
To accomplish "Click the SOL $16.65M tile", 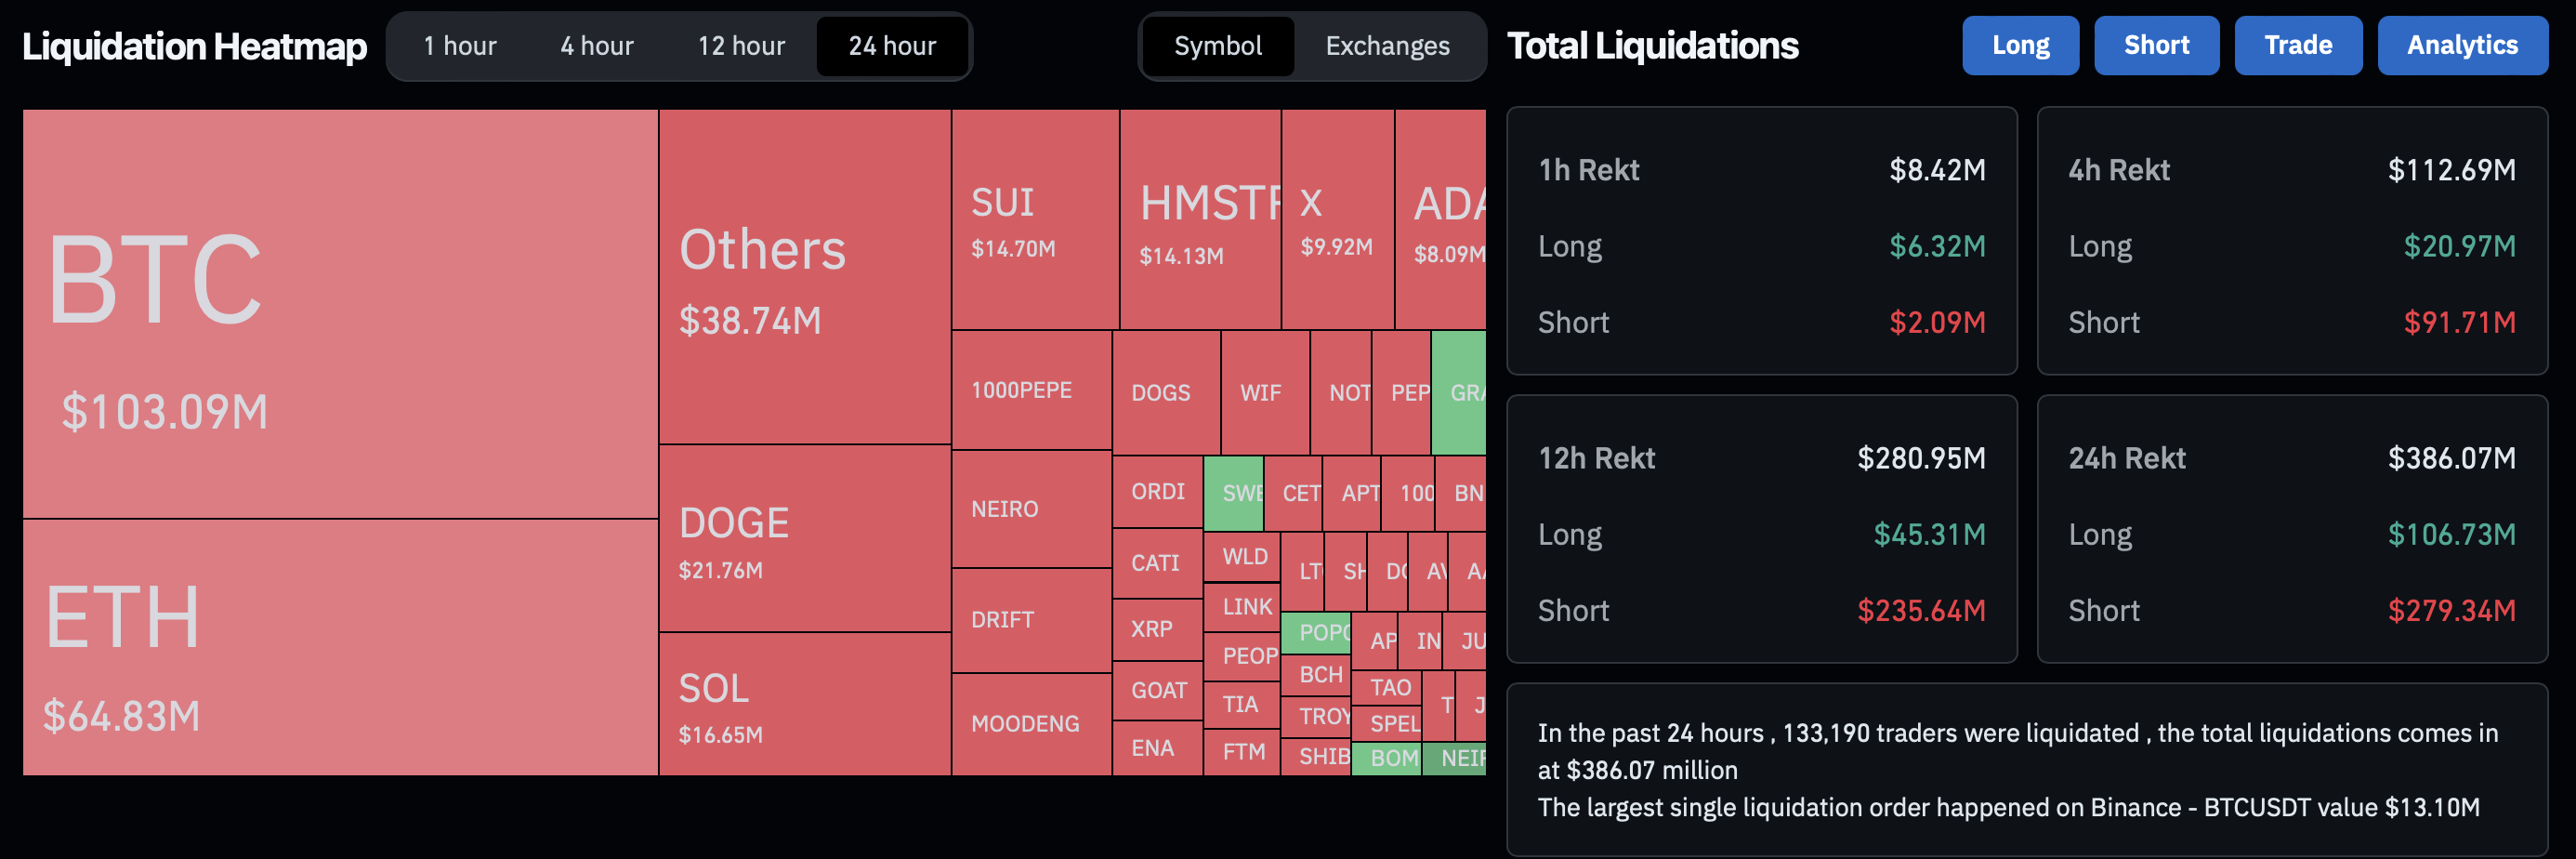I will coord(804,704).
